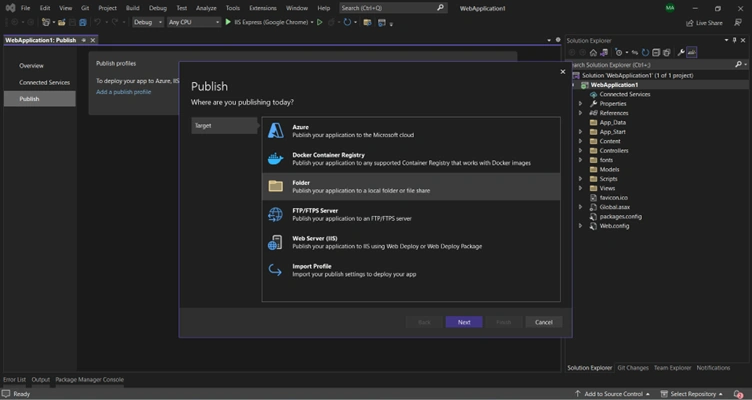Click the Live Share button

coord(704,23)
